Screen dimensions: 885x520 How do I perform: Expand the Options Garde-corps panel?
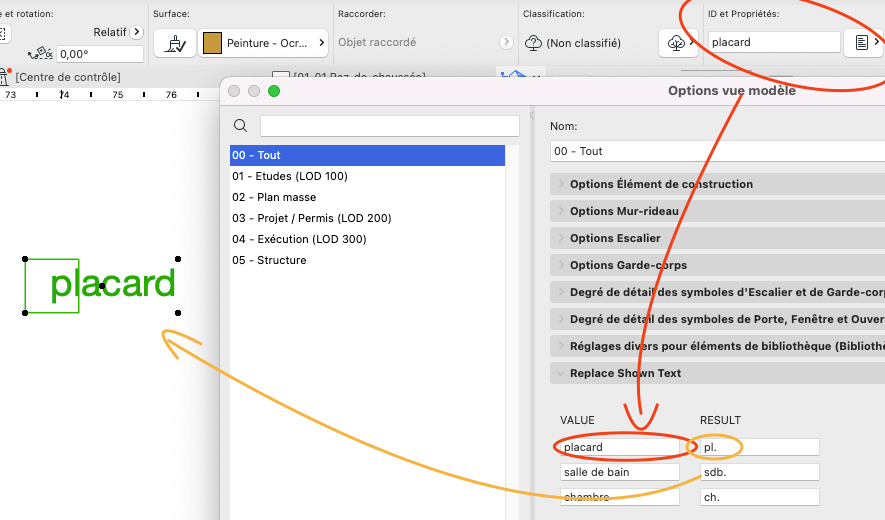717,265
